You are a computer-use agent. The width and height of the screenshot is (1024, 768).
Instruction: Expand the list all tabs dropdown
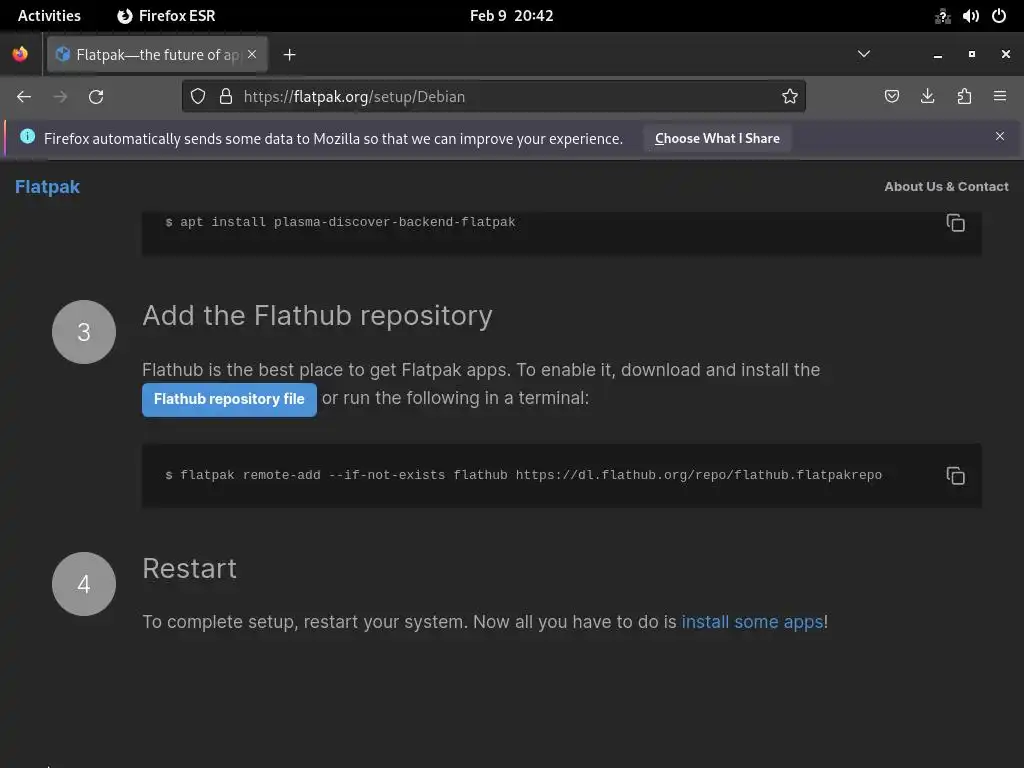(x=864, y=54)
